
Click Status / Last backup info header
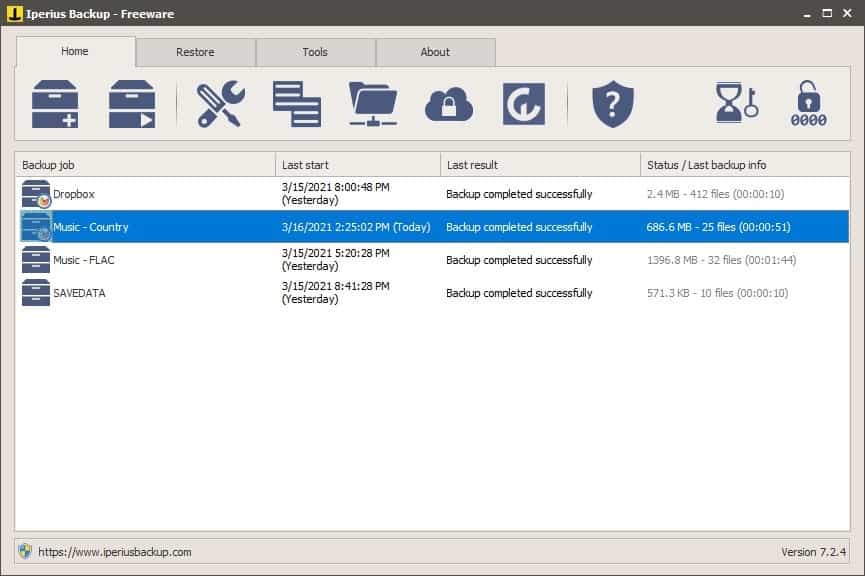tap(745, 164)
